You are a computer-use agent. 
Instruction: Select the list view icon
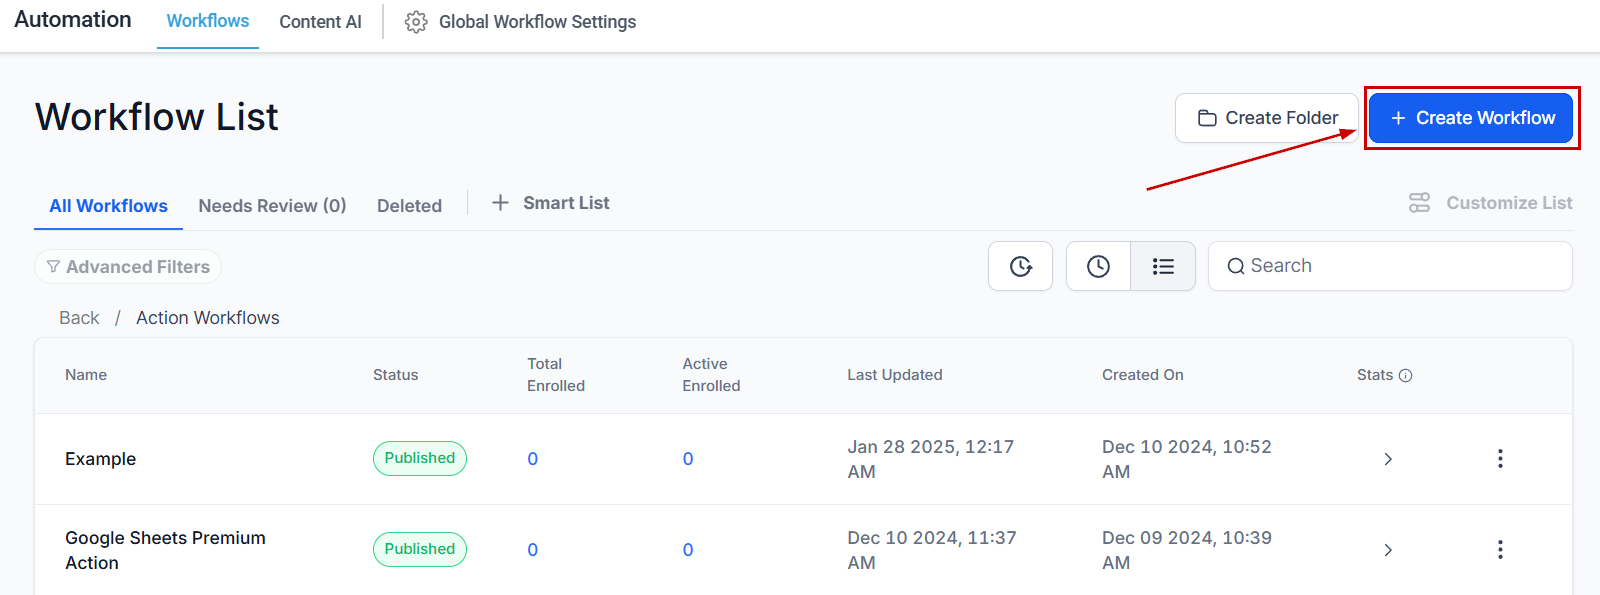[x=1163, y=266]
